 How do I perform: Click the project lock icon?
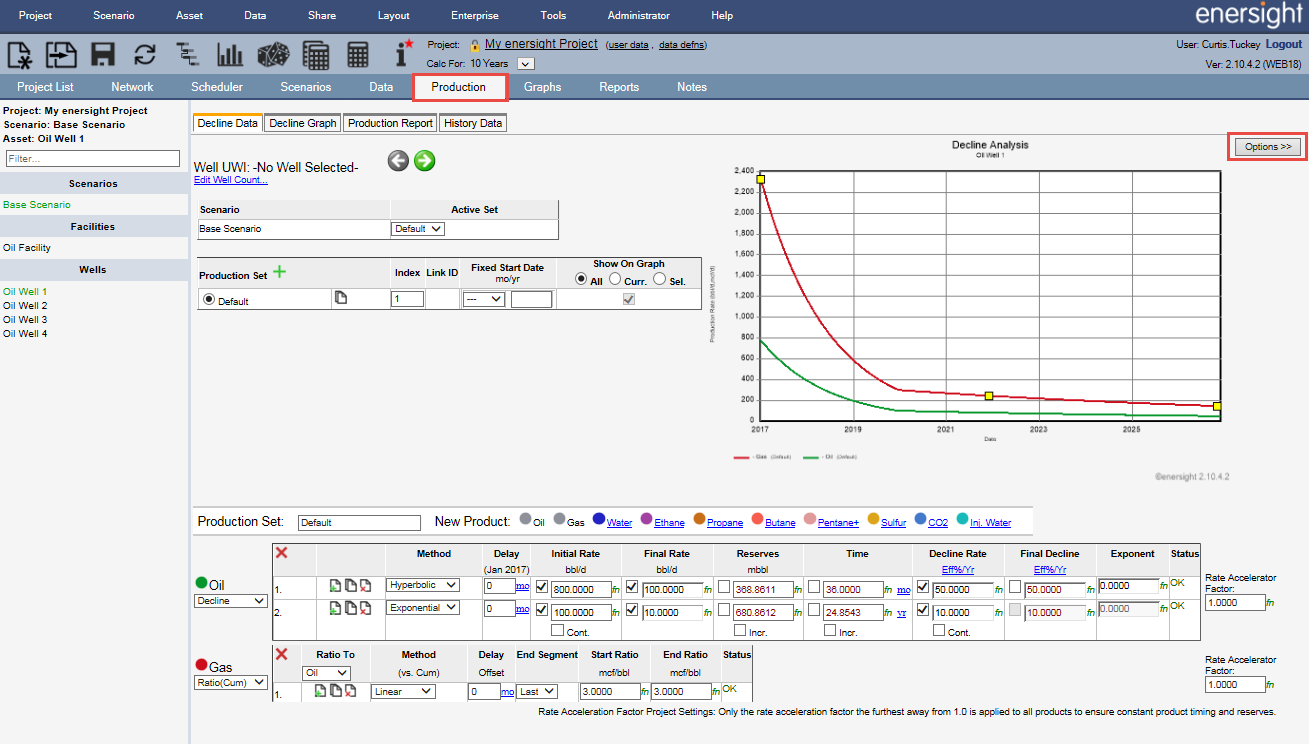click(x=475, y=44)
